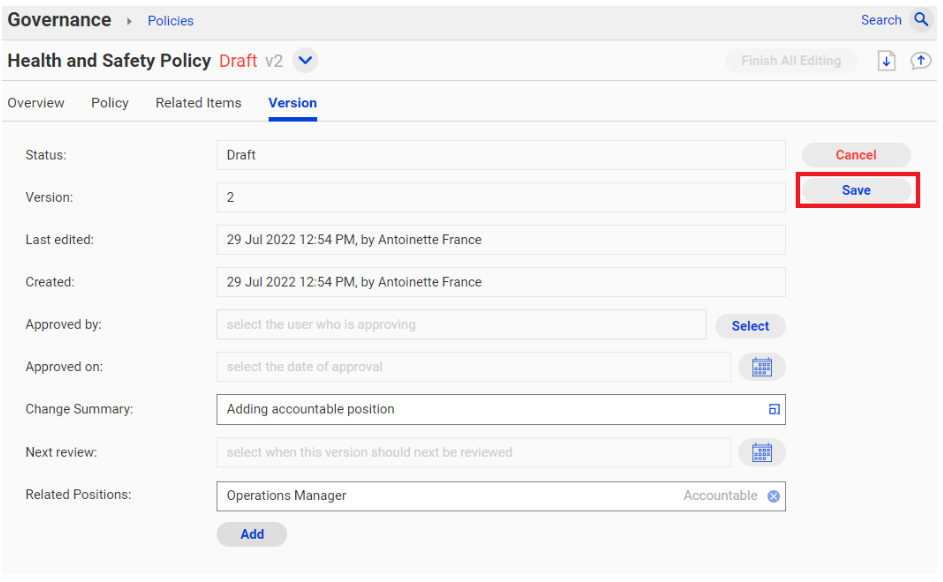Switch to the Overview tab
Image resolution: width=943 pixels, height=582 pixels.
(x=36, y=103)
